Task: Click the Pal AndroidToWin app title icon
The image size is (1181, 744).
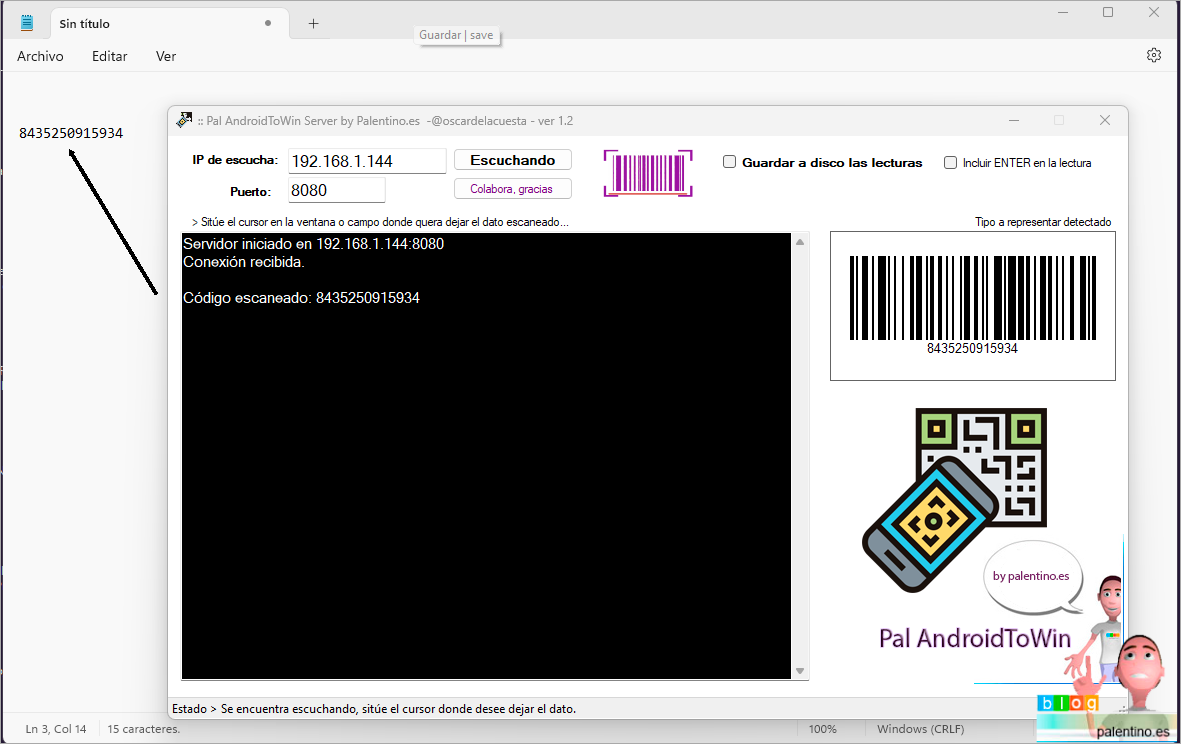Action: [184, 120]
